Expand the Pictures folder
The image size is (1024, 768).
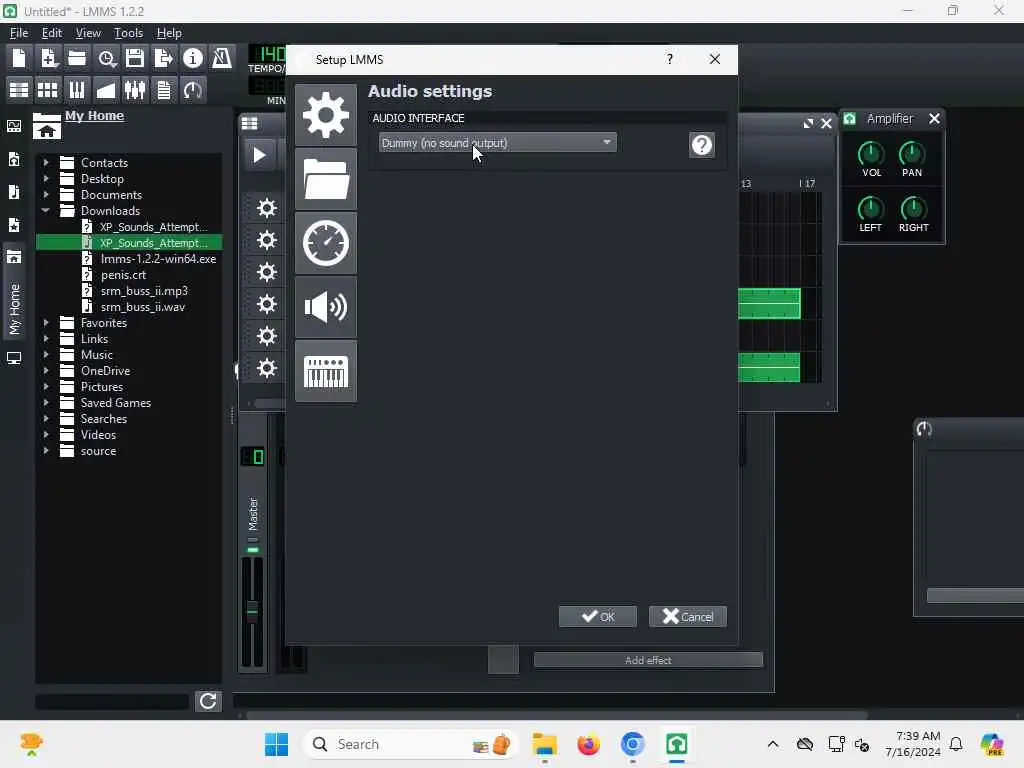point(46,387)
